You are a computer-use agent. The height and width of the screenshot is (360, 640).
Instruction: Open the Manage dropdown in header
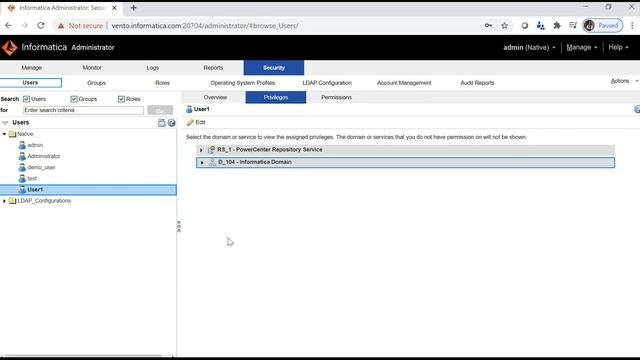(582, 47)
